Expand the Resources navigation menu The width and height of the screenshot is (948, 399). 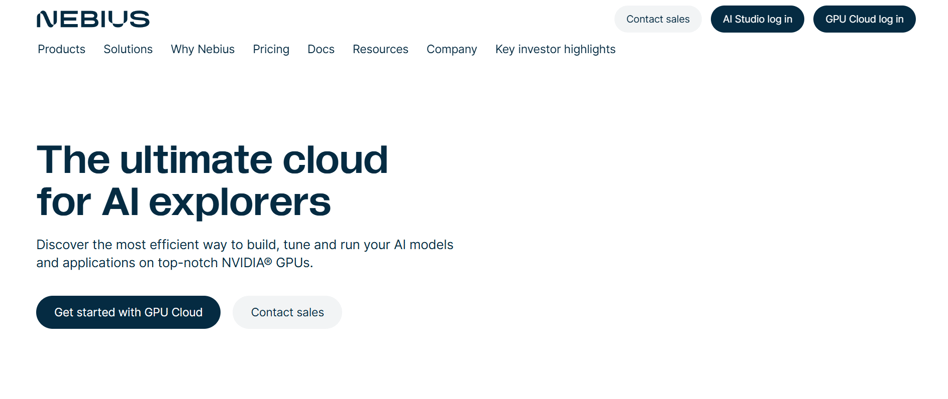coord(380,50)
